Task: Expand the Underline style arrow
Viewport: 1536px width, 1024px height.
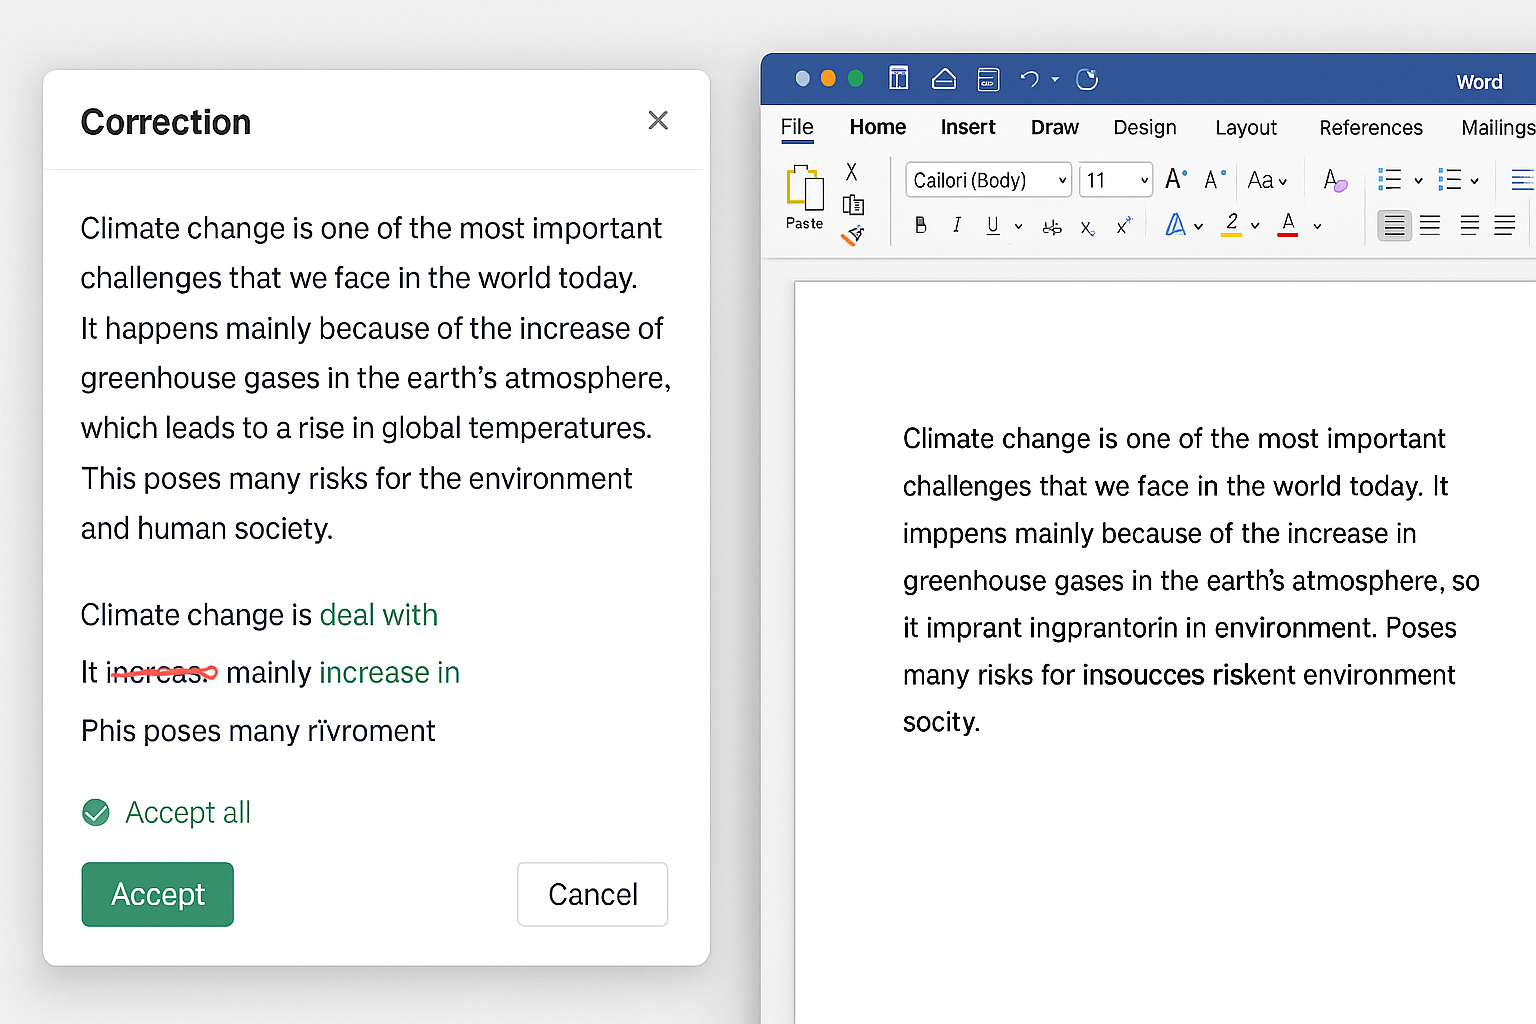Action: (x=1018, y=227)
